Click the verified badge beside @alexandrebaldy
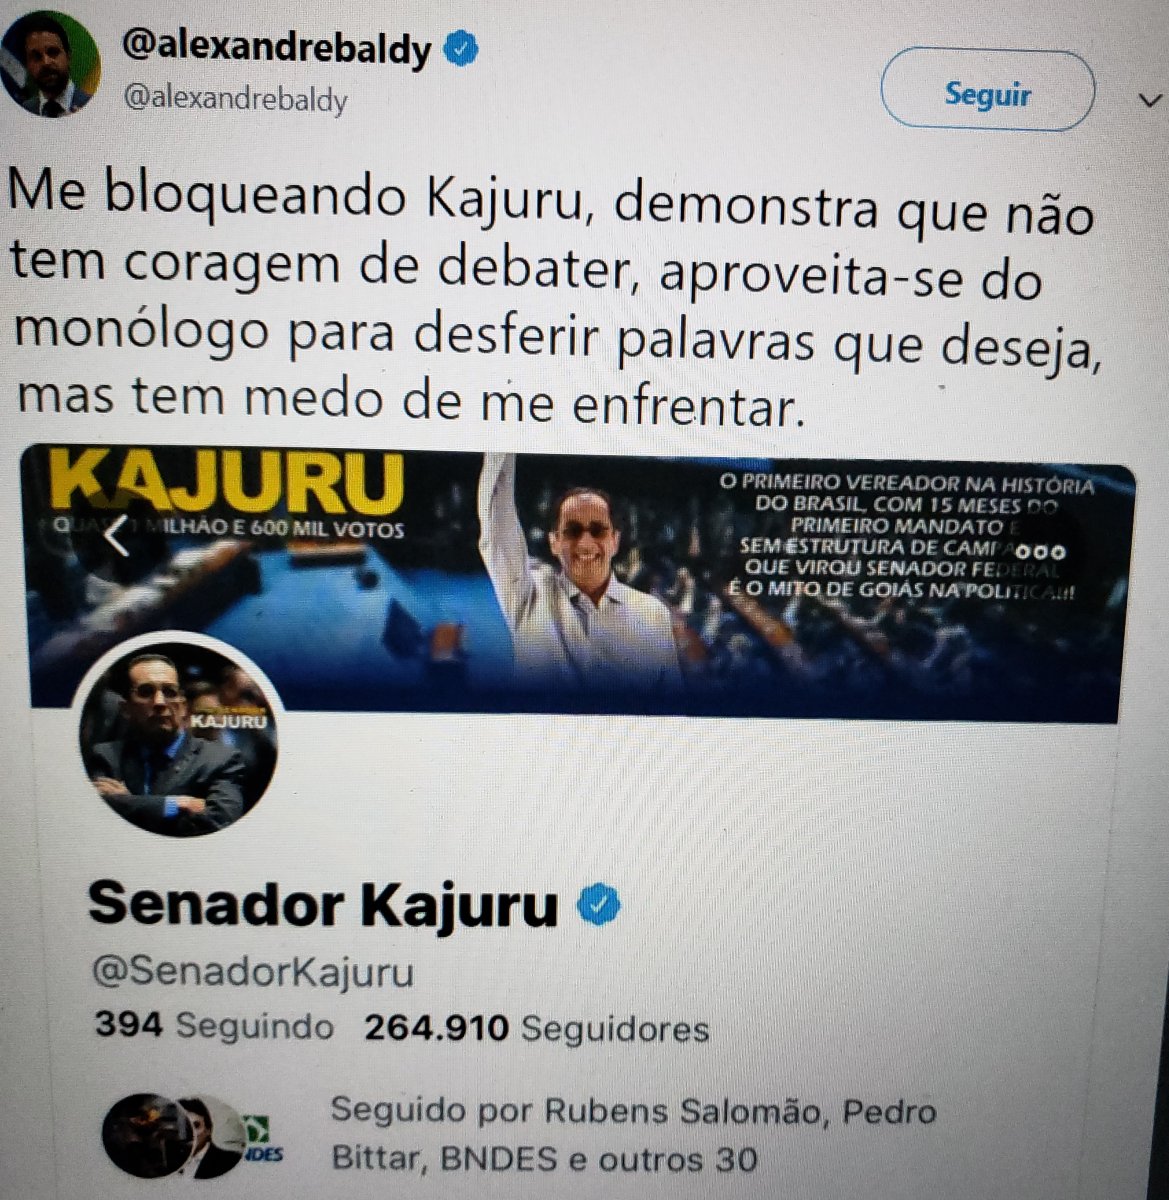 460,49
